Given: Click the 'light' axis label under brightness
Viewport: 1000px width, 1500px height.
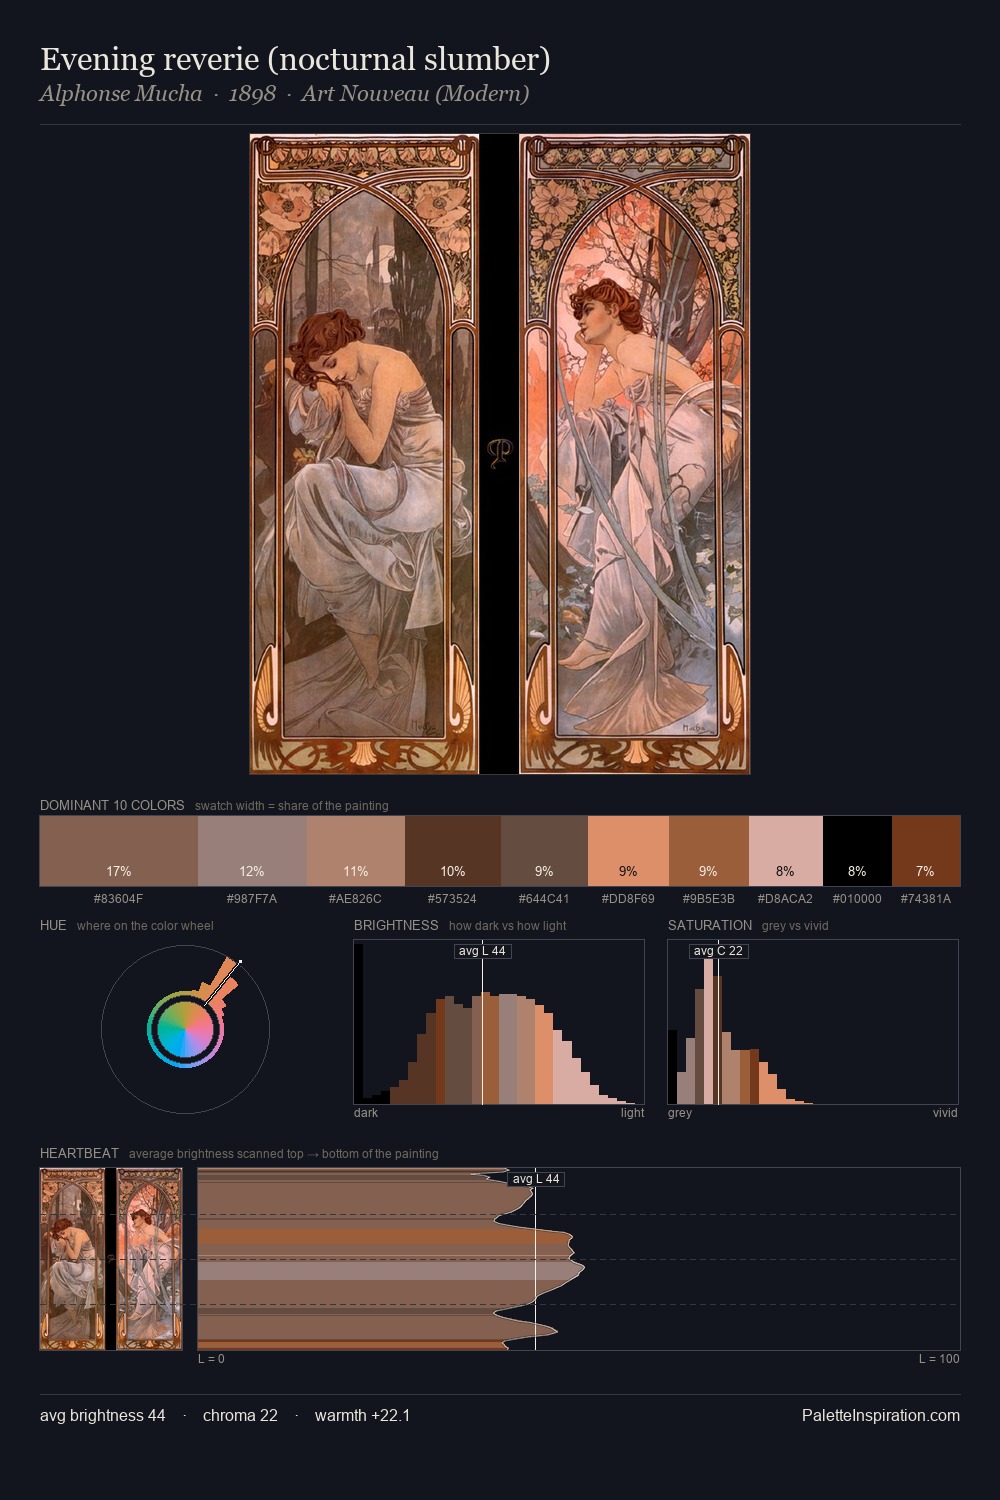Looking at the screenshot, I should point(633,1113).
